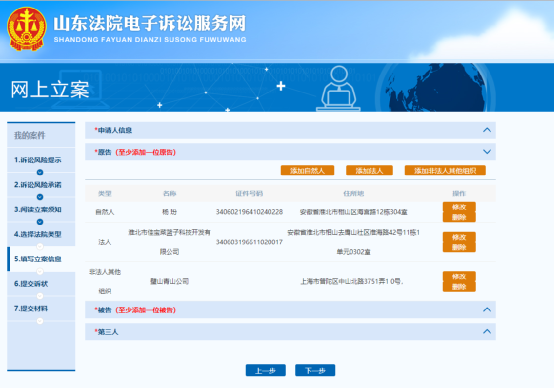Select step 6.提交诉状

31,284
